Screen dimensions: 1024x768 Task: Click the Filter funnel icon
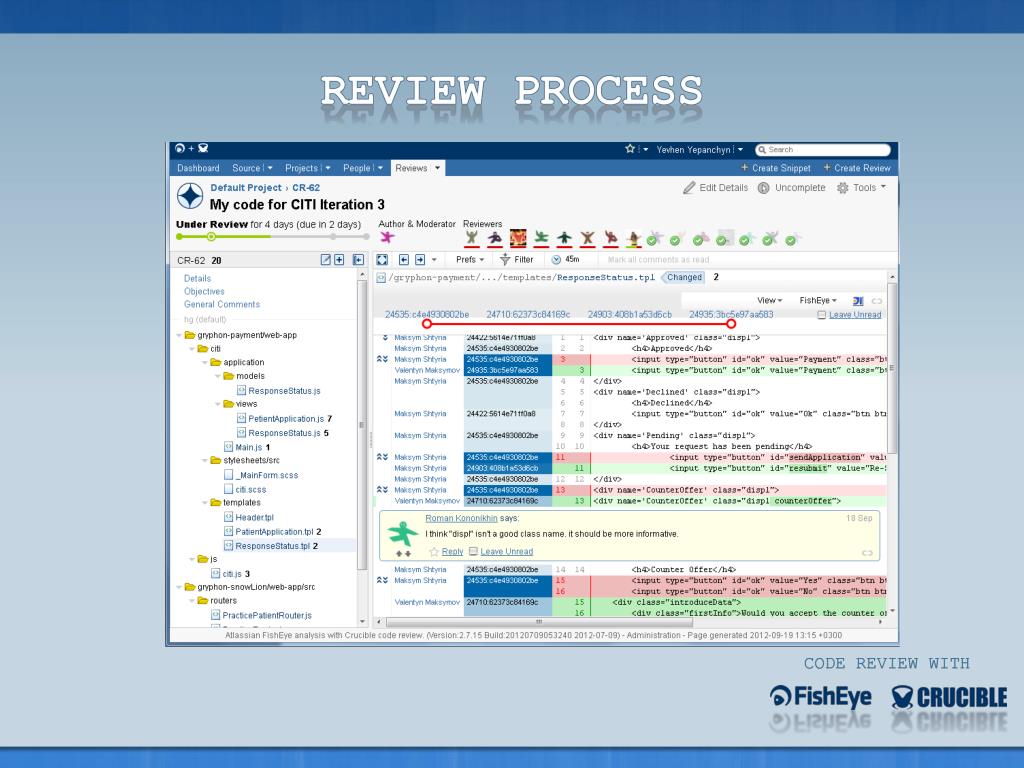coord(505,260)
